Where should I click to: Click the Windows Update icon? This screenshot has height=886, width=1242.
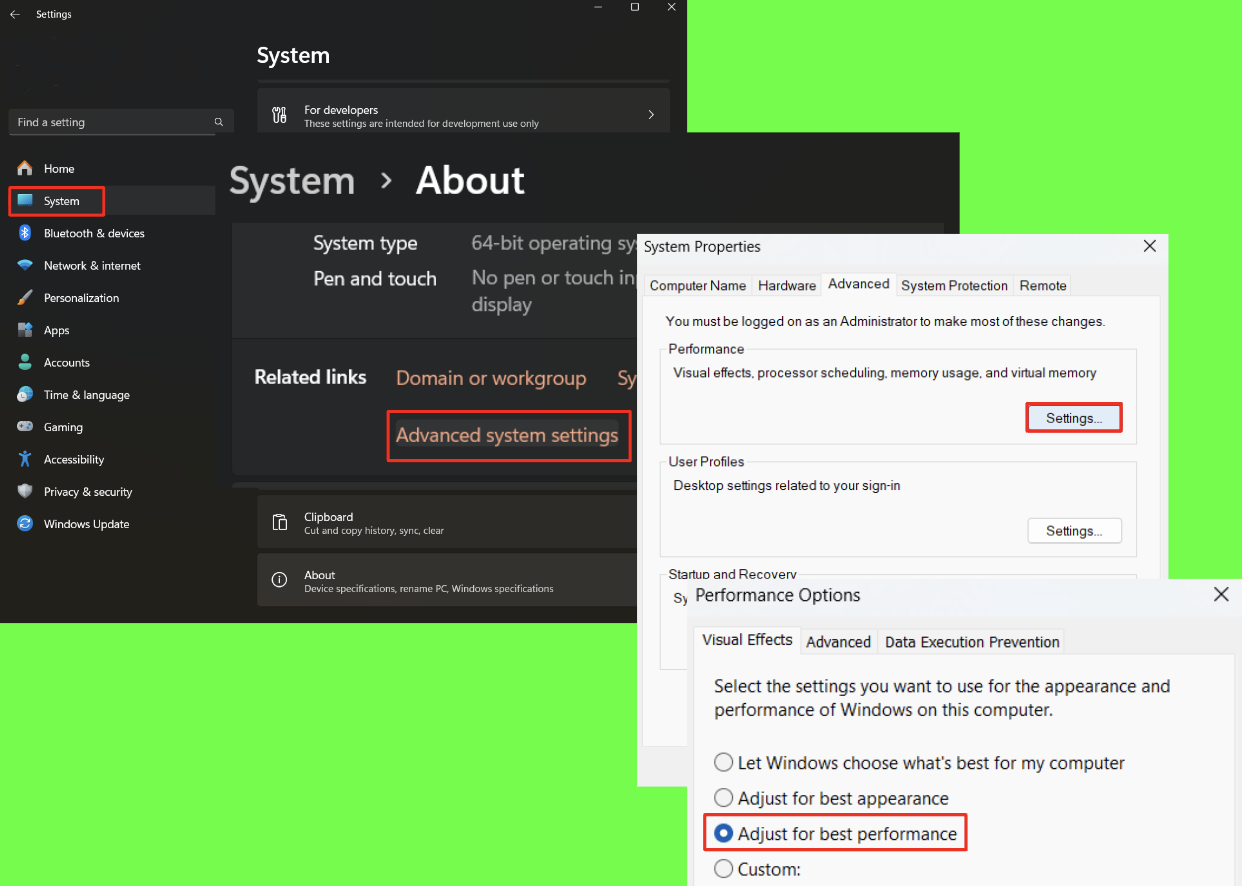[x=25, y=524]
